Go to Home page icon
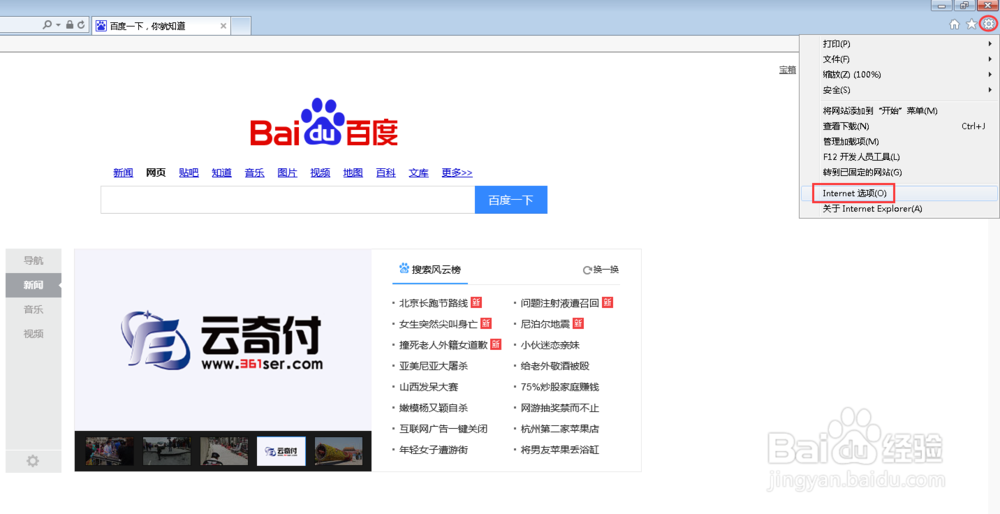1000x514 pixels. click(955, 24)
